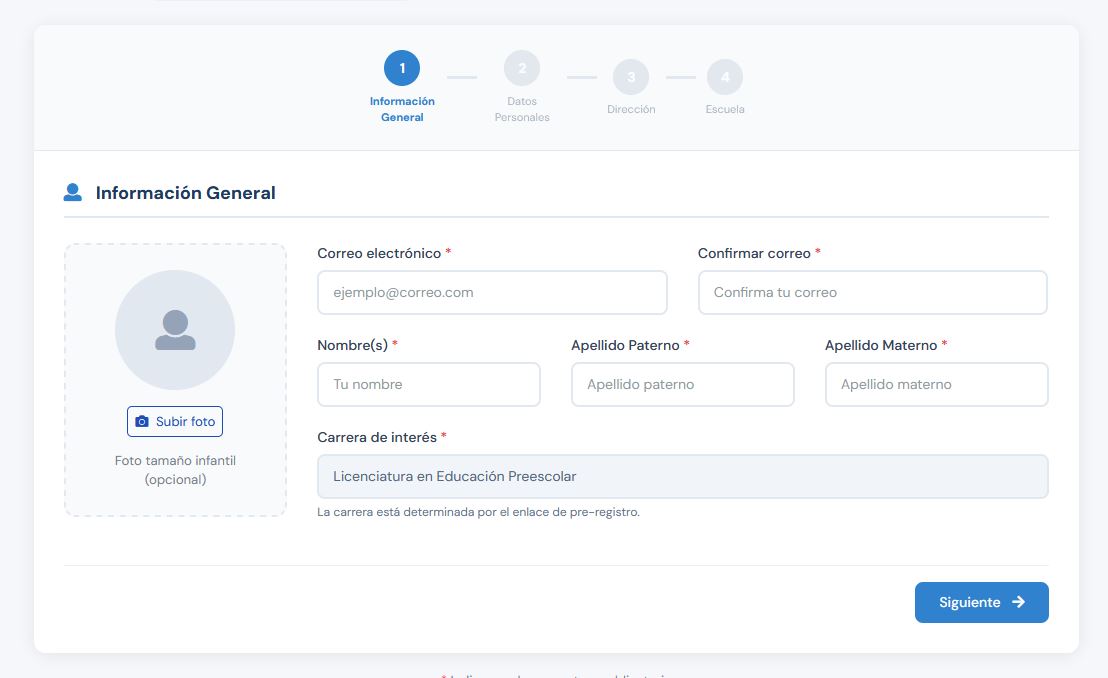Image resolution: width=1108 pixels, height=678 pixels.
Task: Open the Escuela step label
Action: (x=725, y=109)
